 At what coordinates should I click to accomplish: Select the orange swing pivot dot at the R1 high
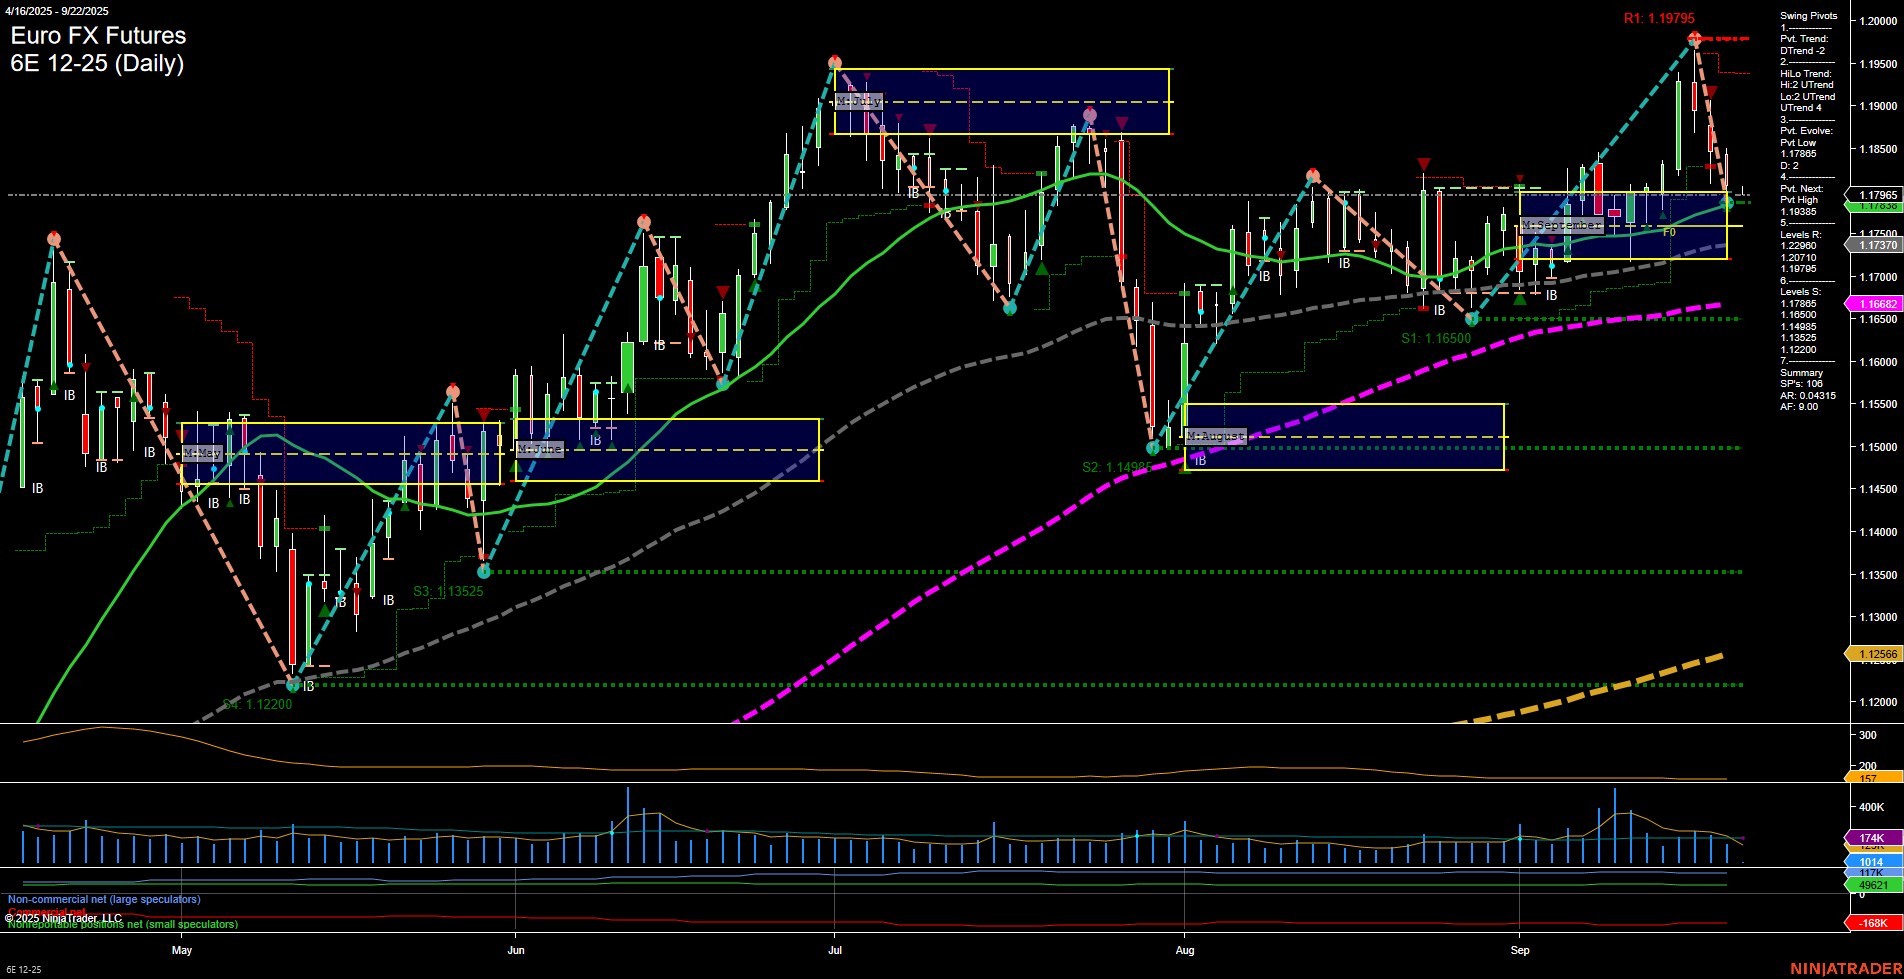[1692, 37]
